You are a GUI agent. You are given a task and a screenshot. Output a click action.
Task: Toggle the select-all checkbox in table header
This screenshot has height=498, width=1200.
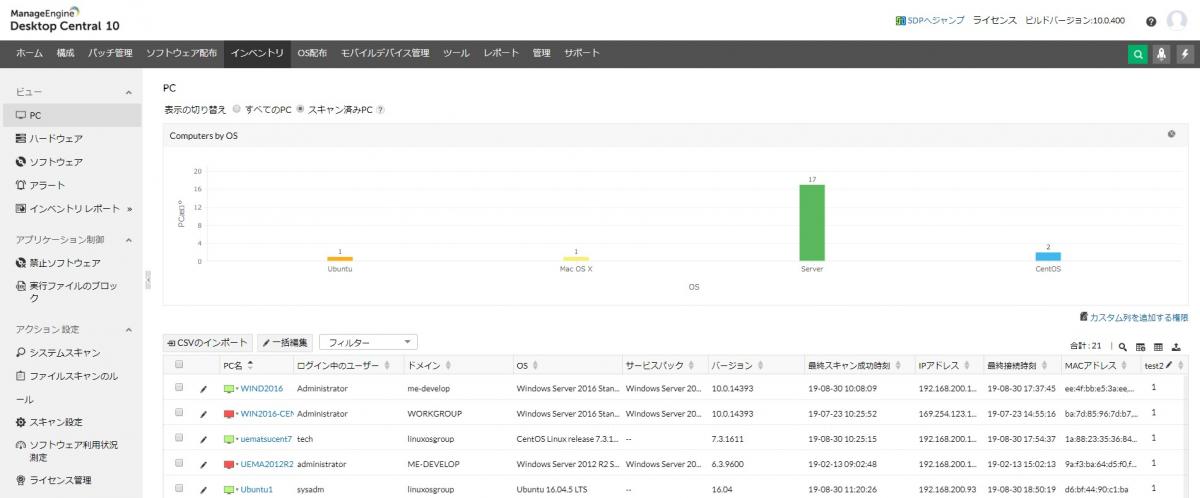coord(179,365)
